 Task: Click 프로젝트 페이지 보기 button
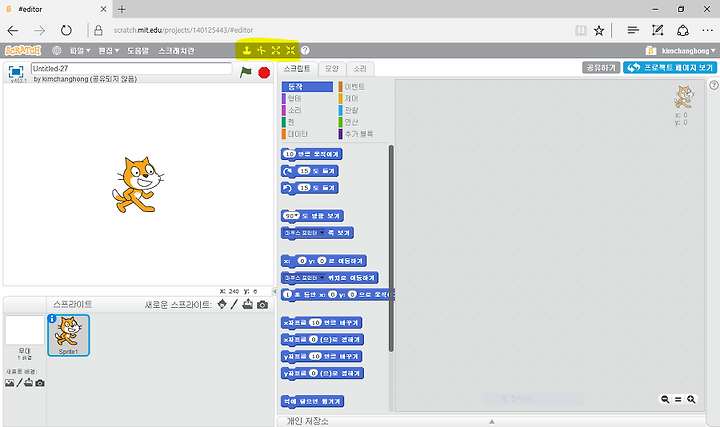pyautogui.click(x=669, y=67)
